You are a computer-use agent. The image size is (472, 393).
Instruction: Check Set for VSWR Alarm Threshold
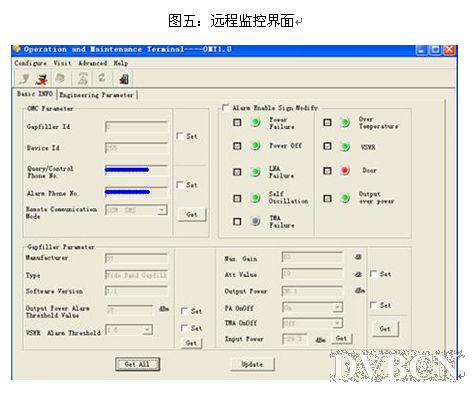click(184, 328)
